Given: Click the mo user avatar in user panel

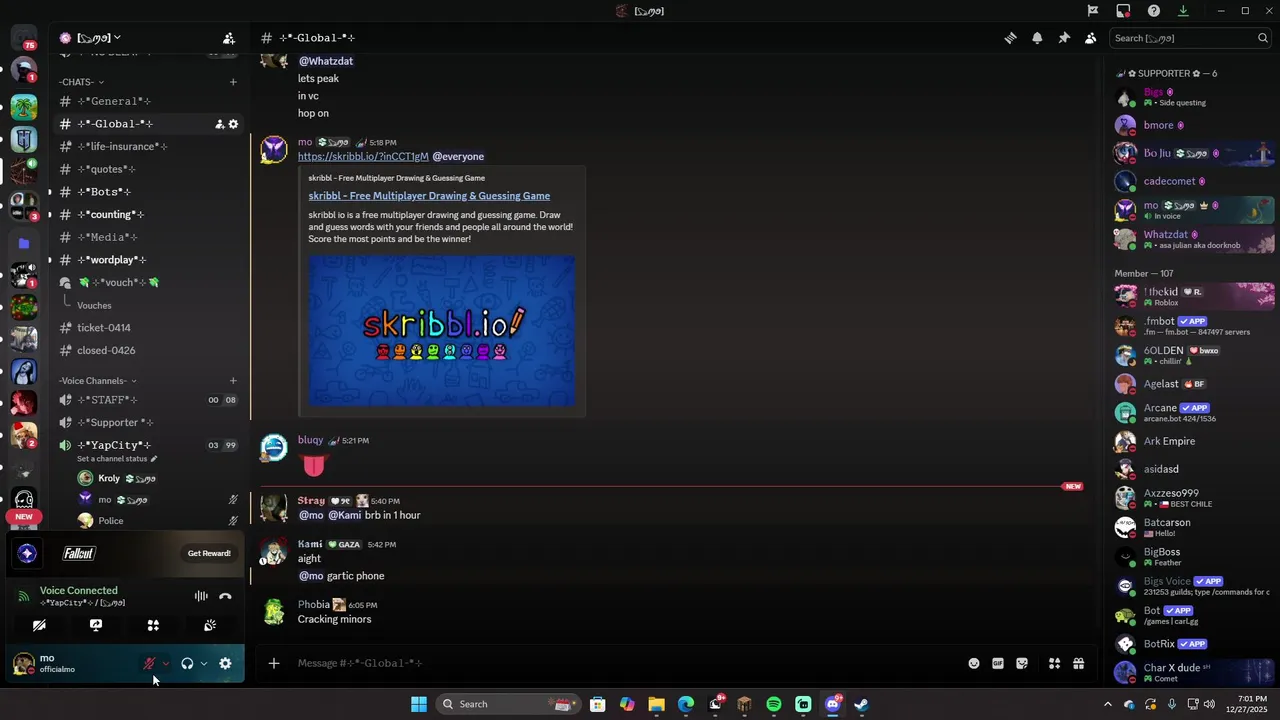Looking at the screenshot, I should point(23,664).
